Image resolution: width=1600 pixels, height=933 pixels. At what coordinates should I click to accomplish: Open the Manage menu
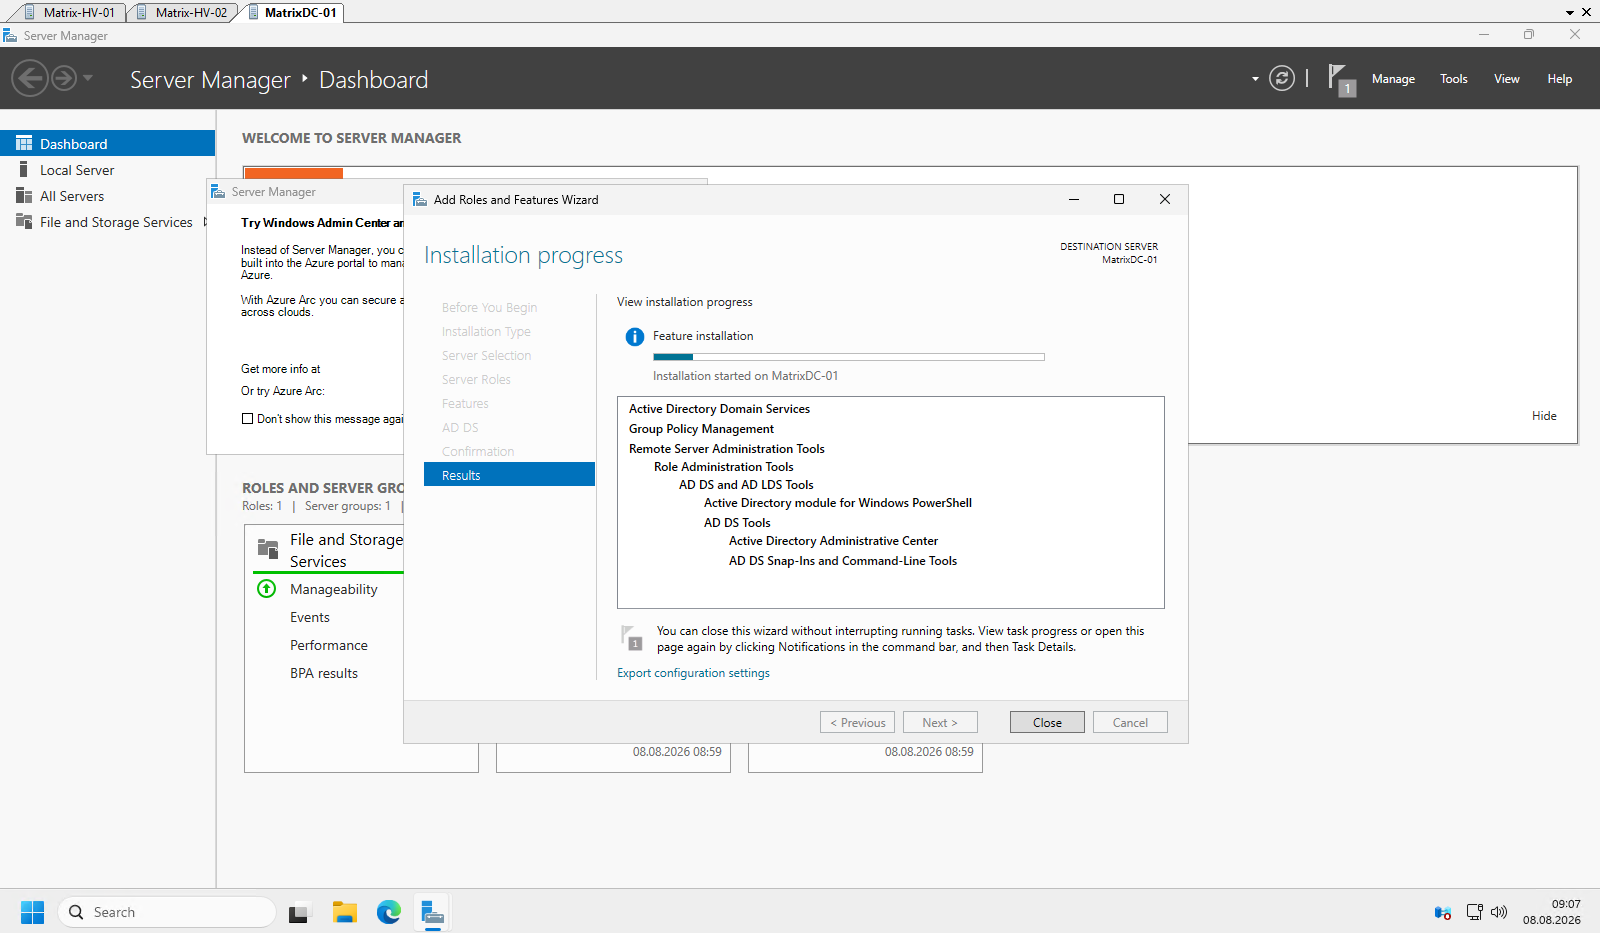coord(1393,79)
